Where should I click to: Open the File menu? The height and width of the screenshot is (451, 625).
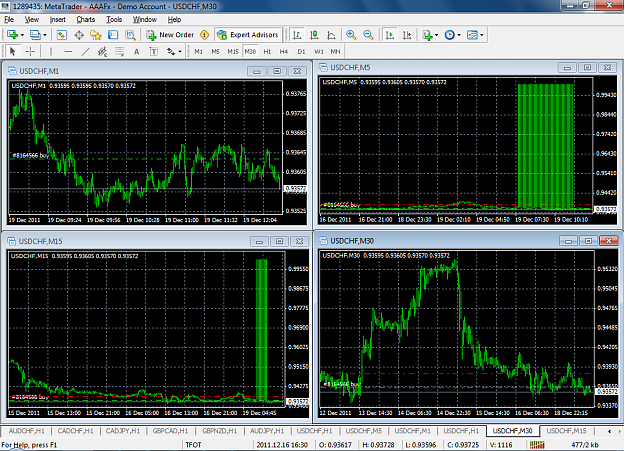click(9, 20)
